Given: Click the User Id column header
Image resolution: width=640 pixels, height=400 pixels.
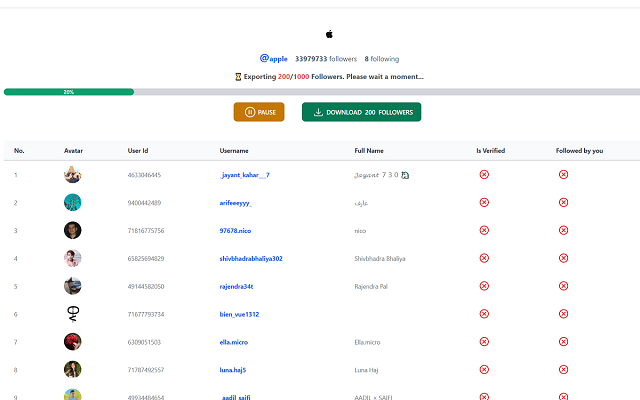Looking at the screenshot, I should (138, 151).
